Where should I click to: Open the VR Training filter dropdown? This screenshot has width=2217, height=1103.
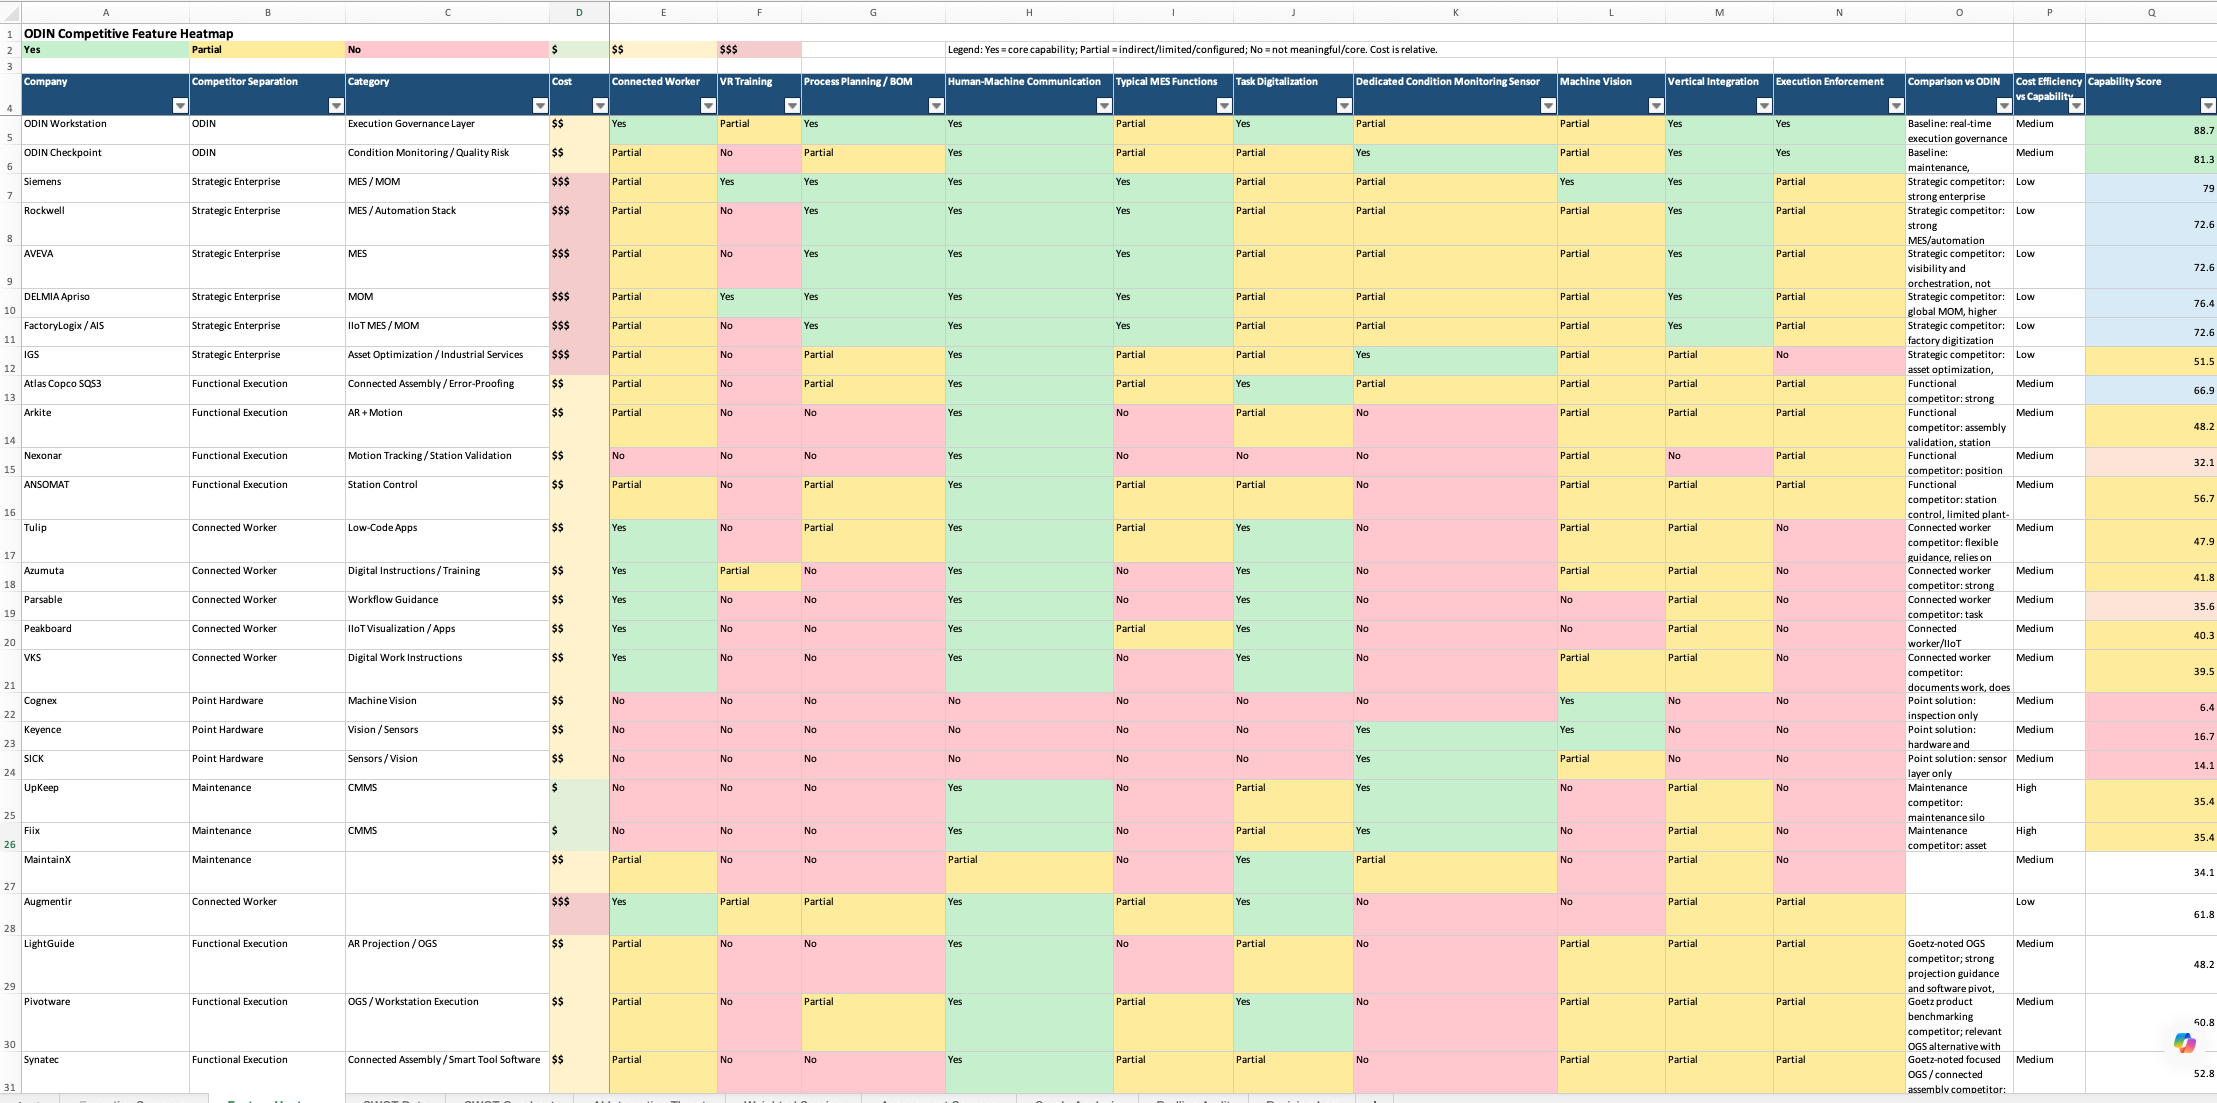coord(792,106)
